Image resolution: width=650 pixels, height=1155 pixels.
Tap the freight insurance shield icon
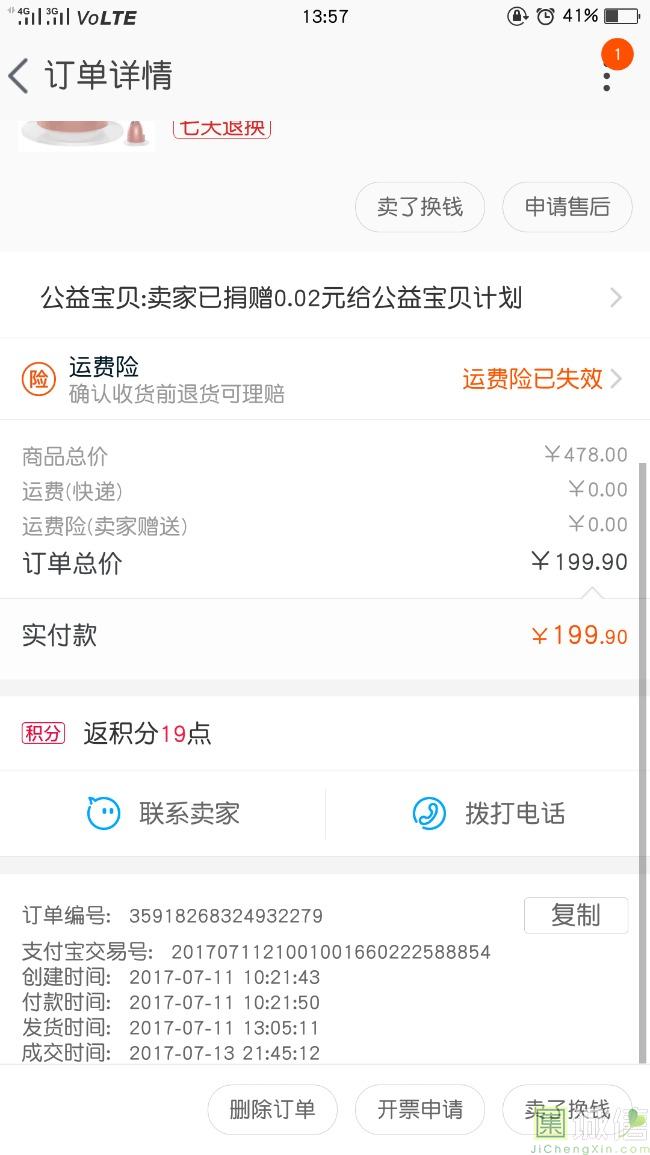tap(39, 379)
